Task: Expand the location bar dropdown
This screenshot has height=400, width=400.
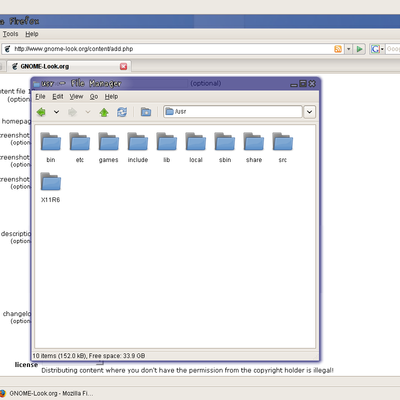Action: (309, 112)
